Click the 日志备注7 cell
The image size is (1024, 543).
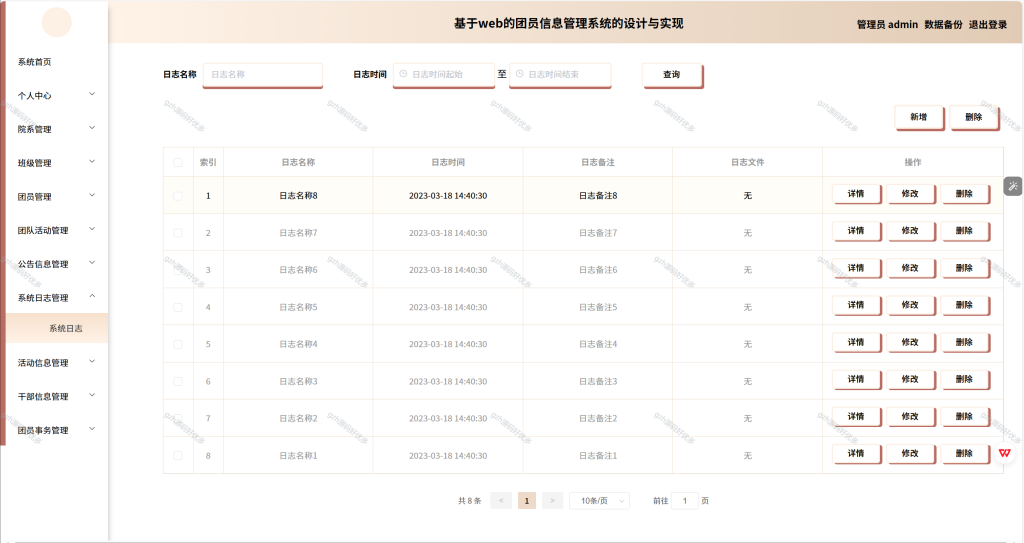coord(598,233)
